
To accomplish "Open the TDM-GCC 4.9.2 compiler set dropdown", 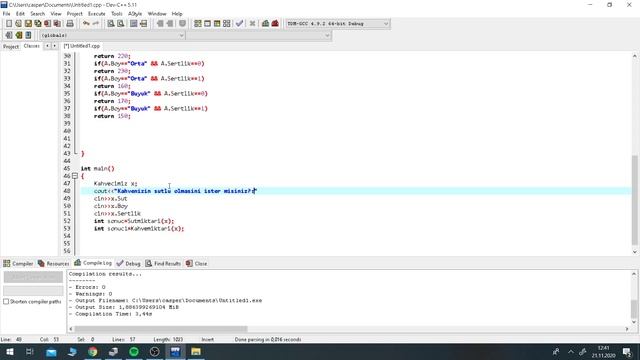I will 337,24.
